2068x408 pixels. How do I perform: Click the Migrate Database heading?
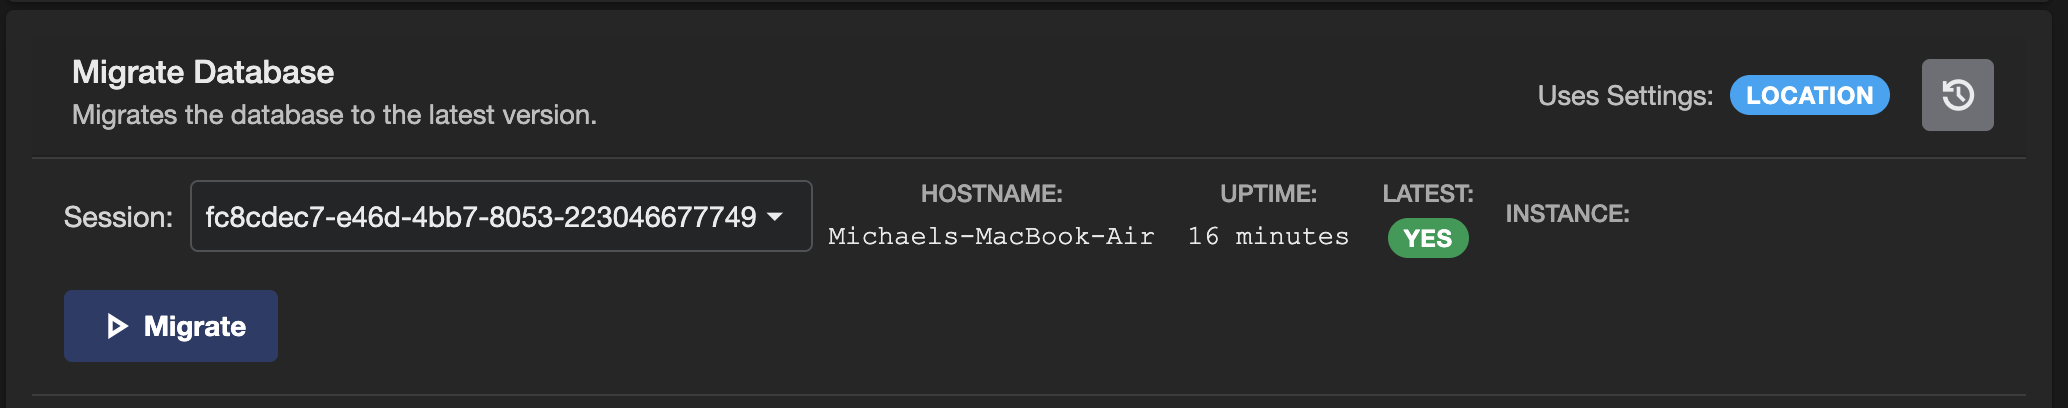click(203, 72)
